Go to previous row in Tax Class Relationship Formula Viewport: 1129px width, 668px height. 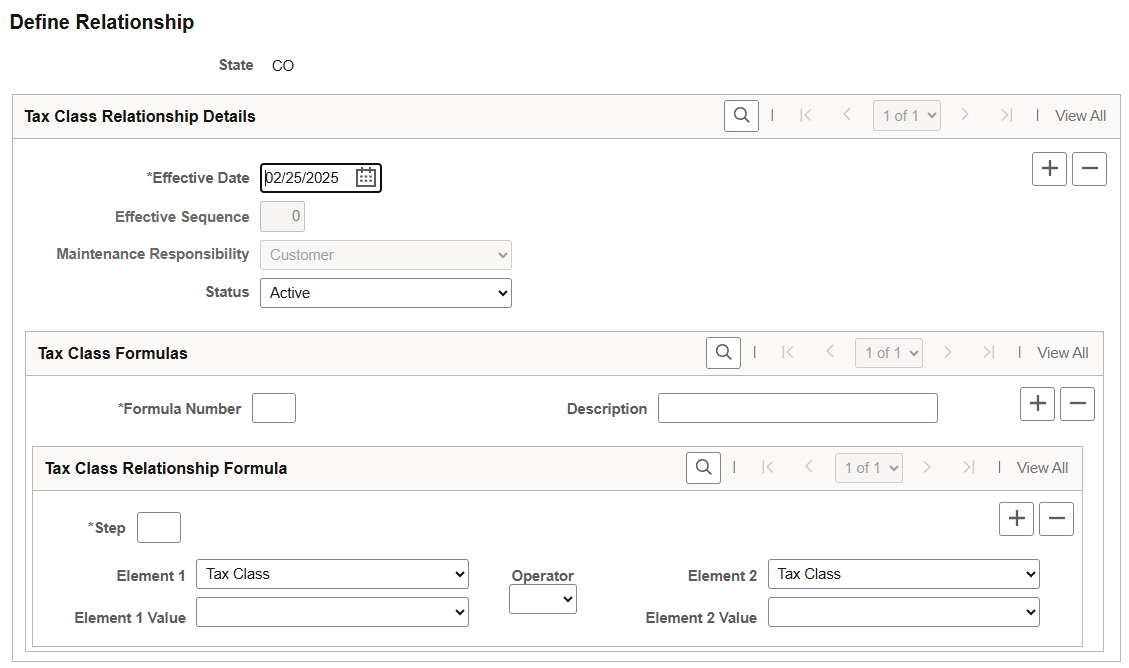pos(809,468)
